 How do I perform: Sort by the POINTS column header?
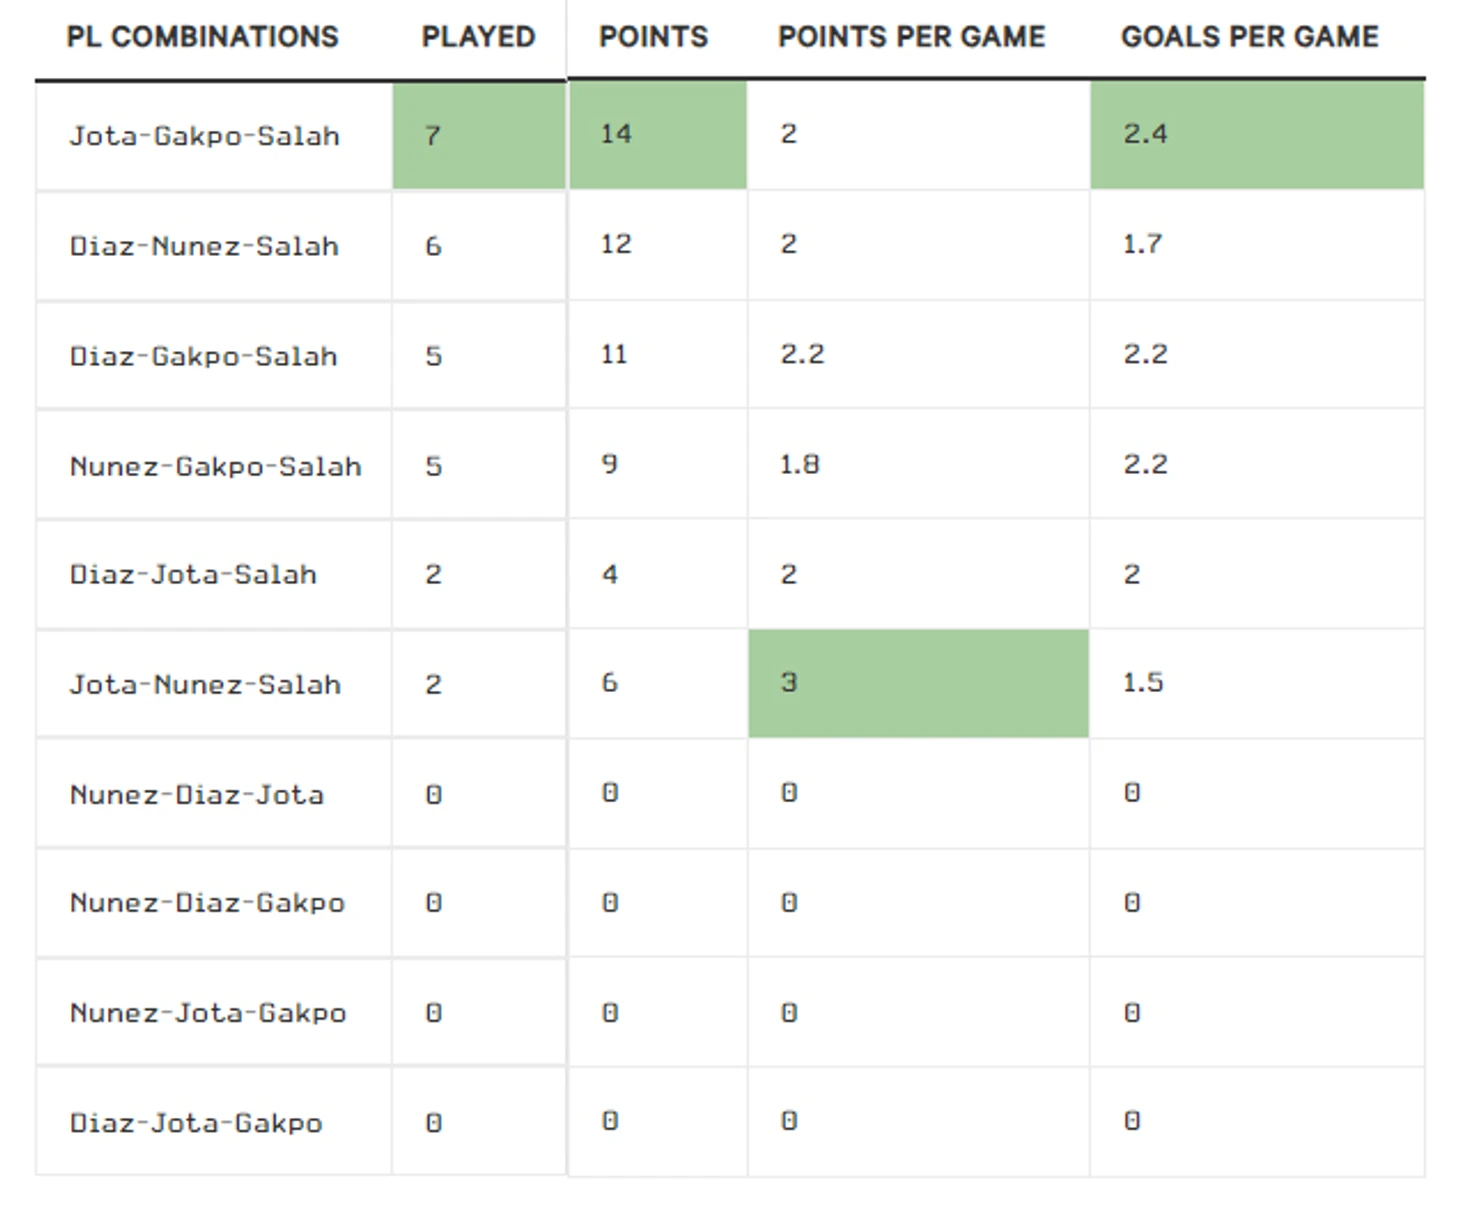coord(653,37)
